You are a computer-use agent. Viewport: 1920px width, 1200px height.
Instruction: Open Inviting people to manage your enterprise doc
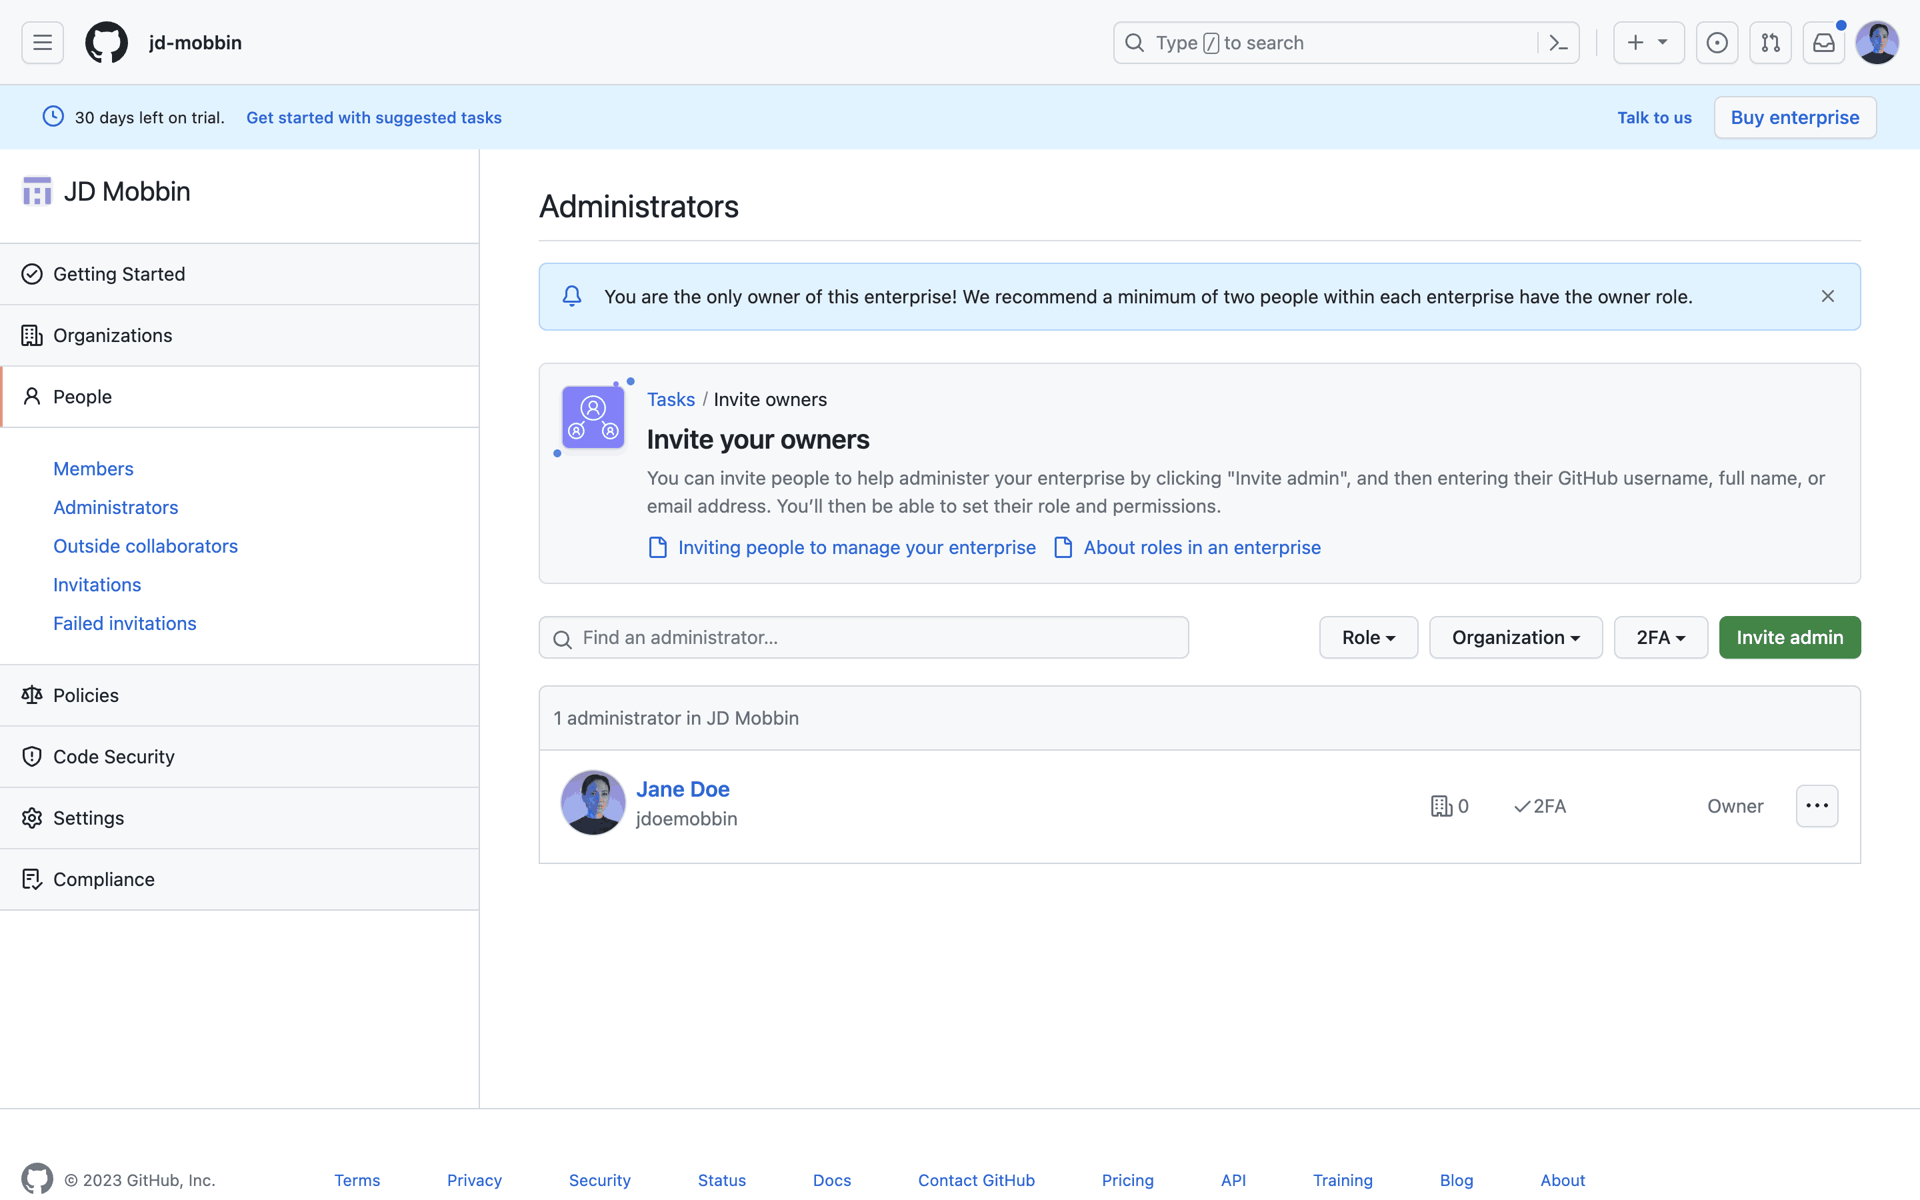[842, 547]
